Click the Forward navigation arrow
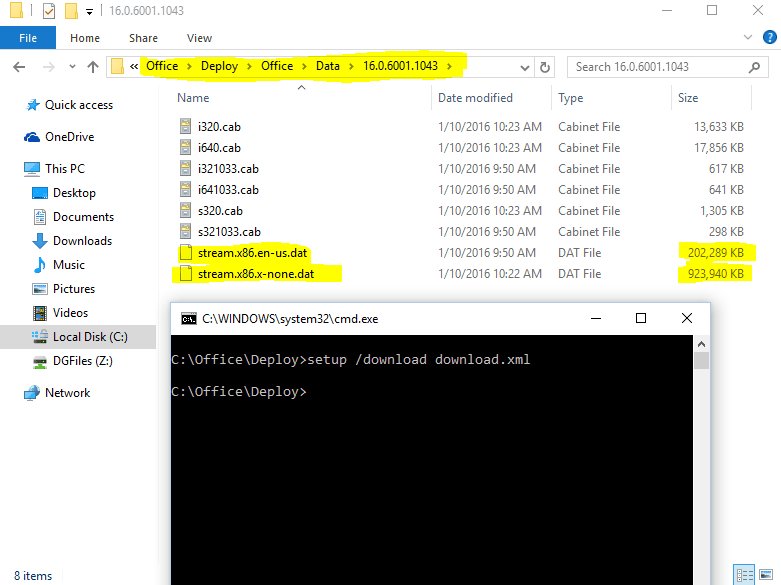The height and width of the screenshot is (585, 781). 48,67
